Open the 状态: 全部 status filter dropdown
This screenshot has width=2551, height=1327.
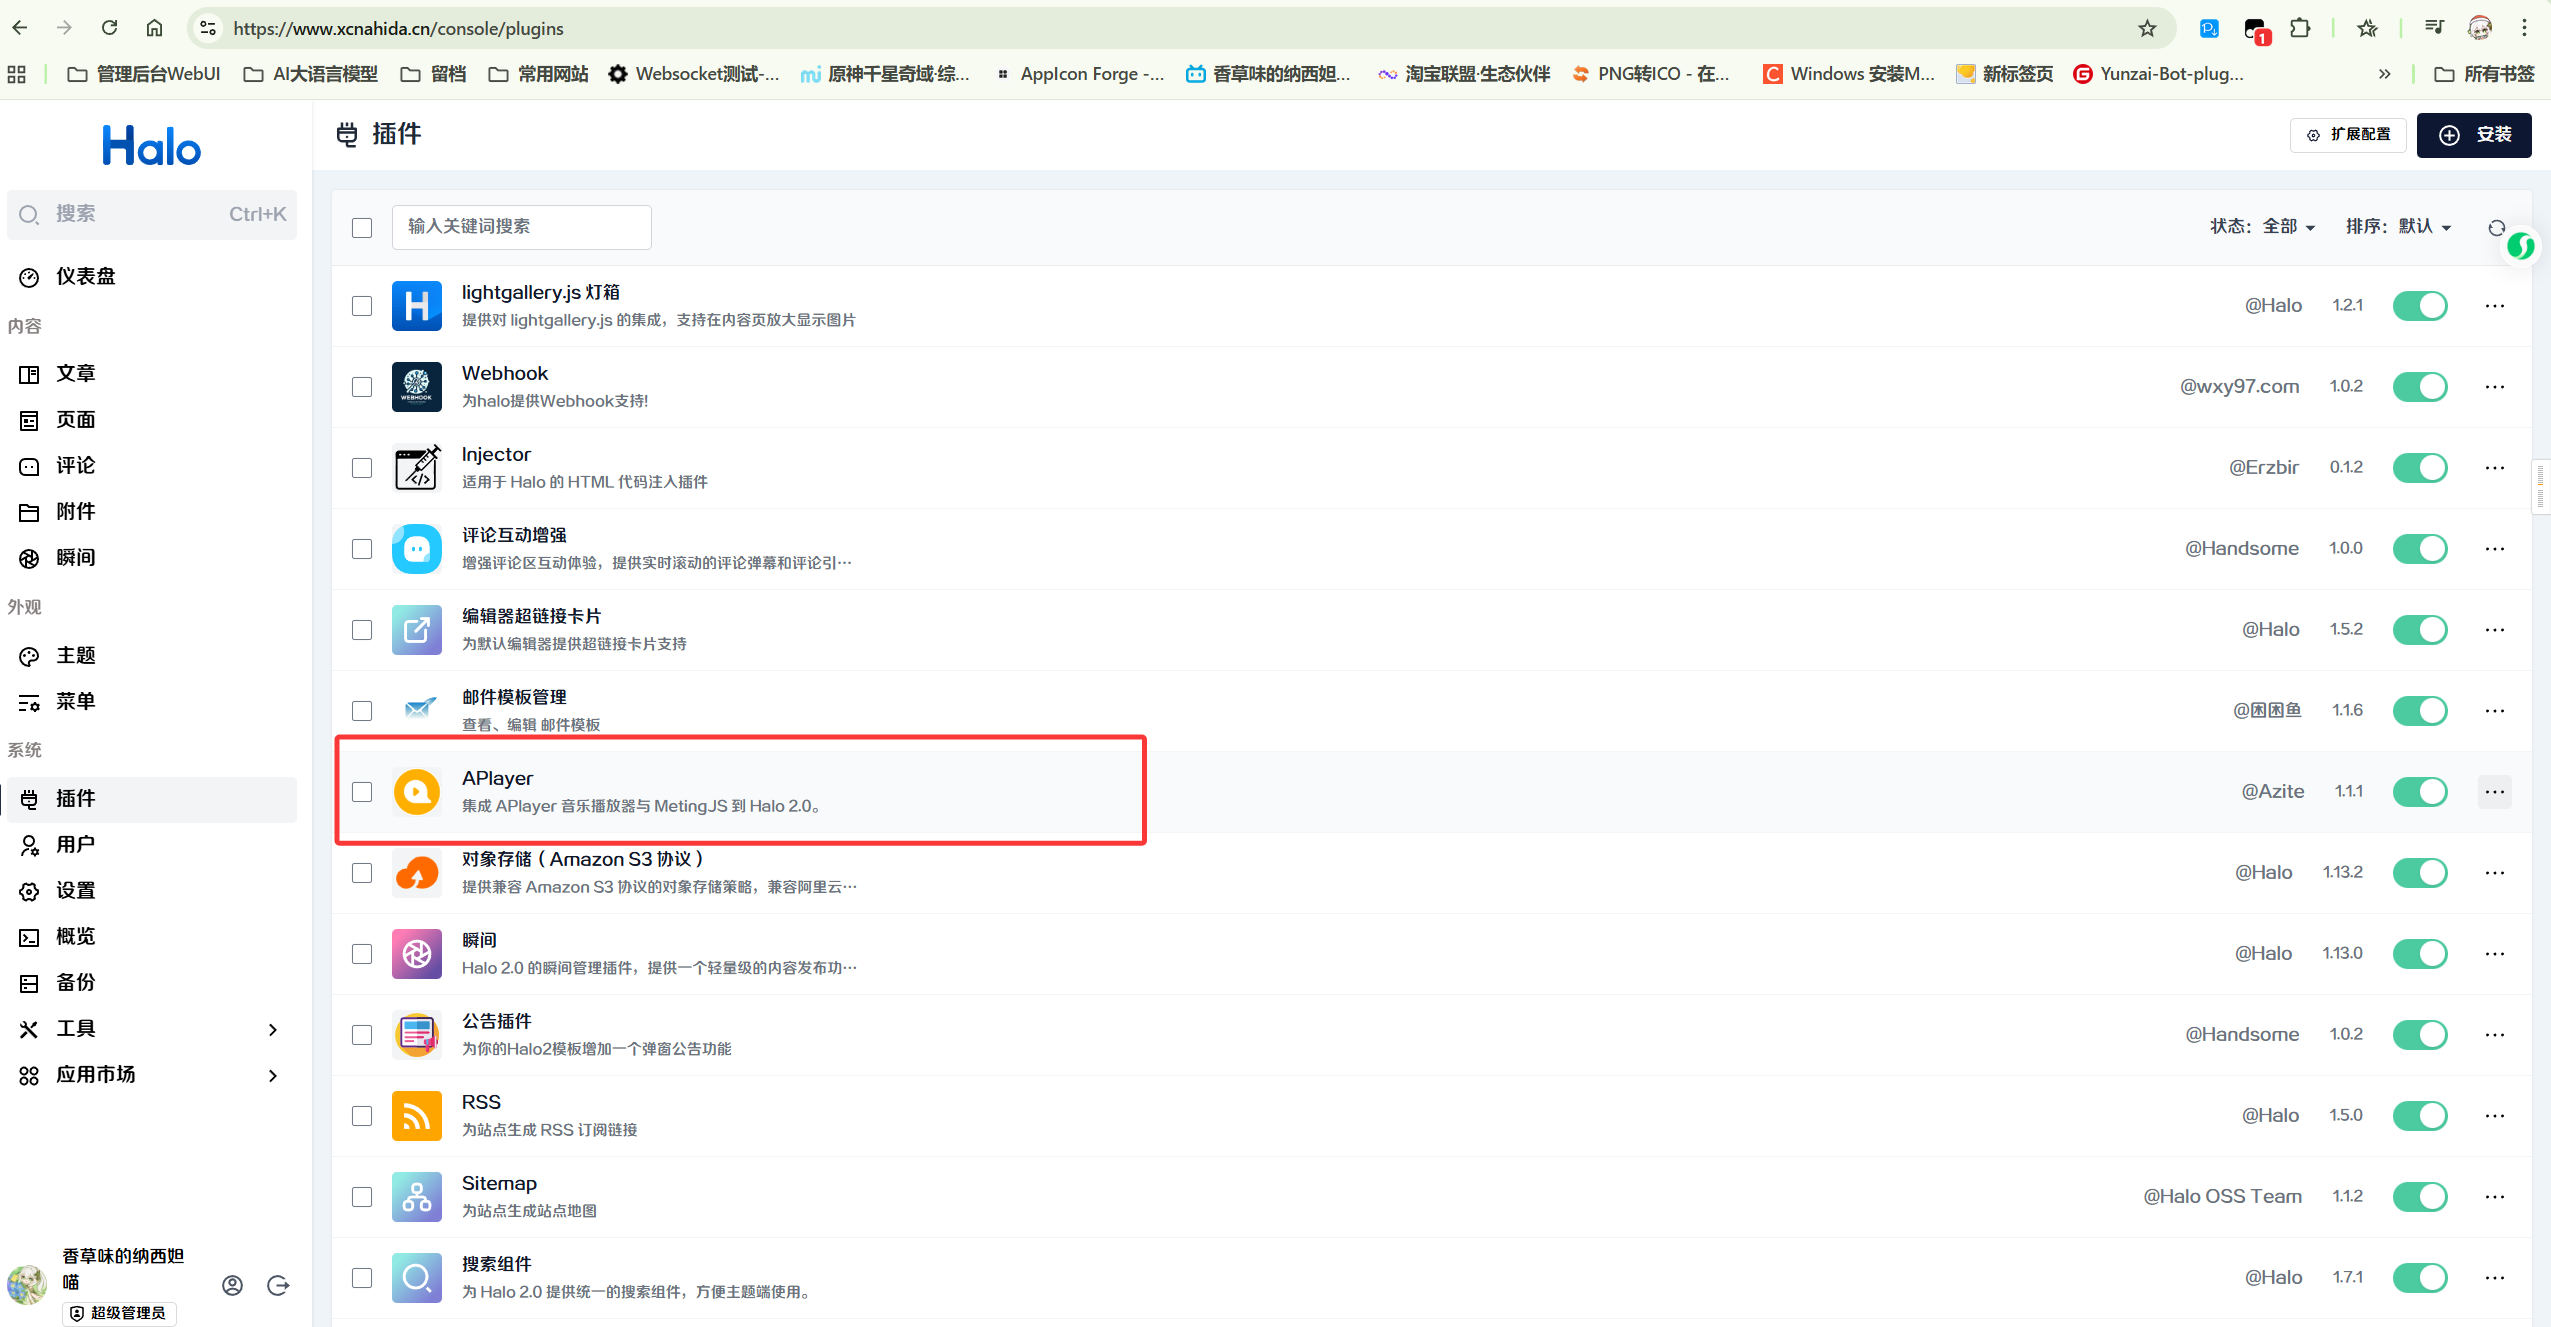click(x=2263, y=226)
